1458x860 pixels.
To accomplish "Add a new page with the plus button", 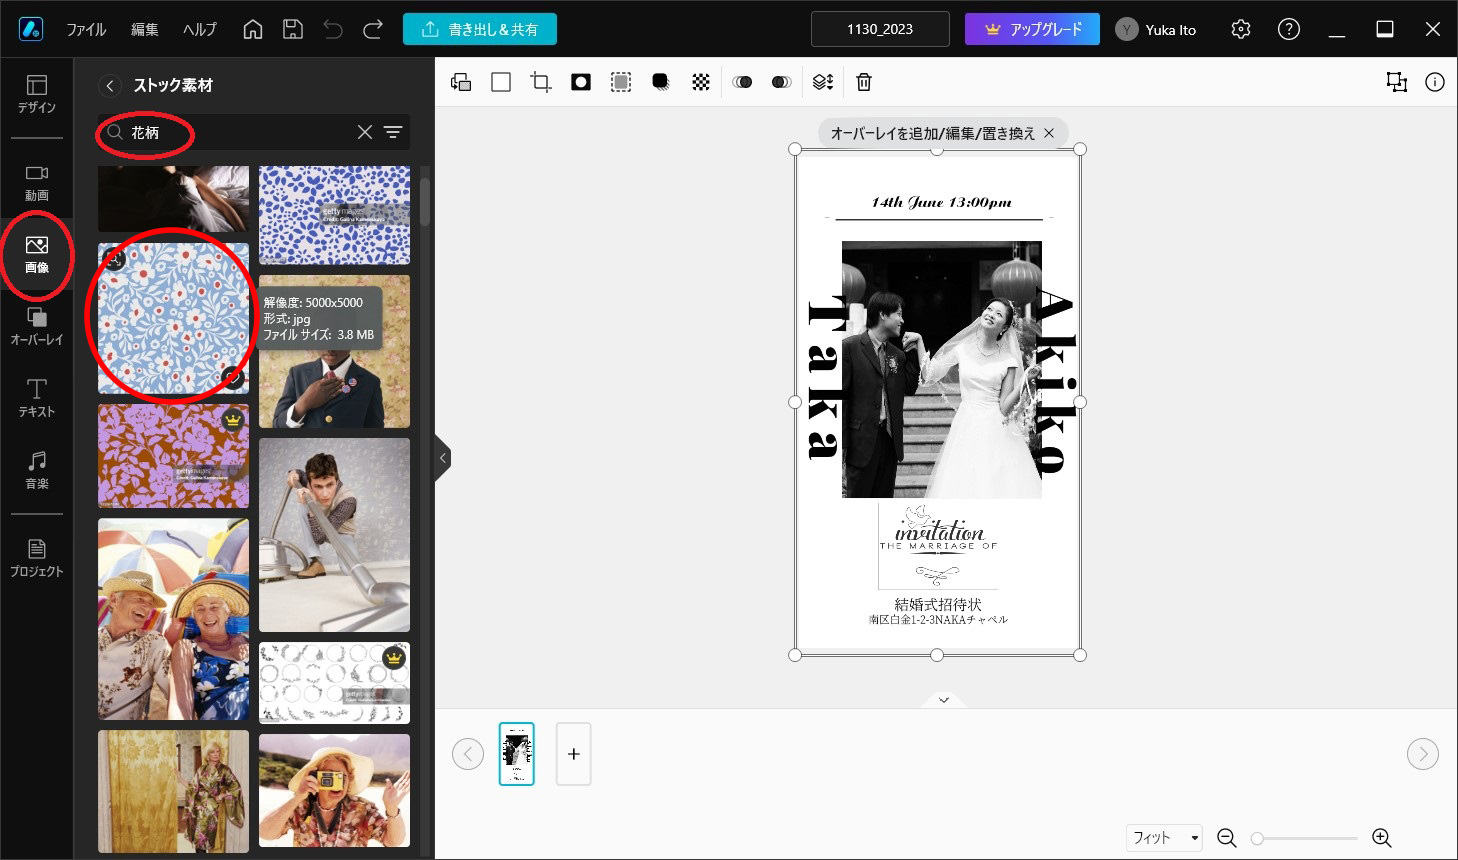I will coord(573,754).
